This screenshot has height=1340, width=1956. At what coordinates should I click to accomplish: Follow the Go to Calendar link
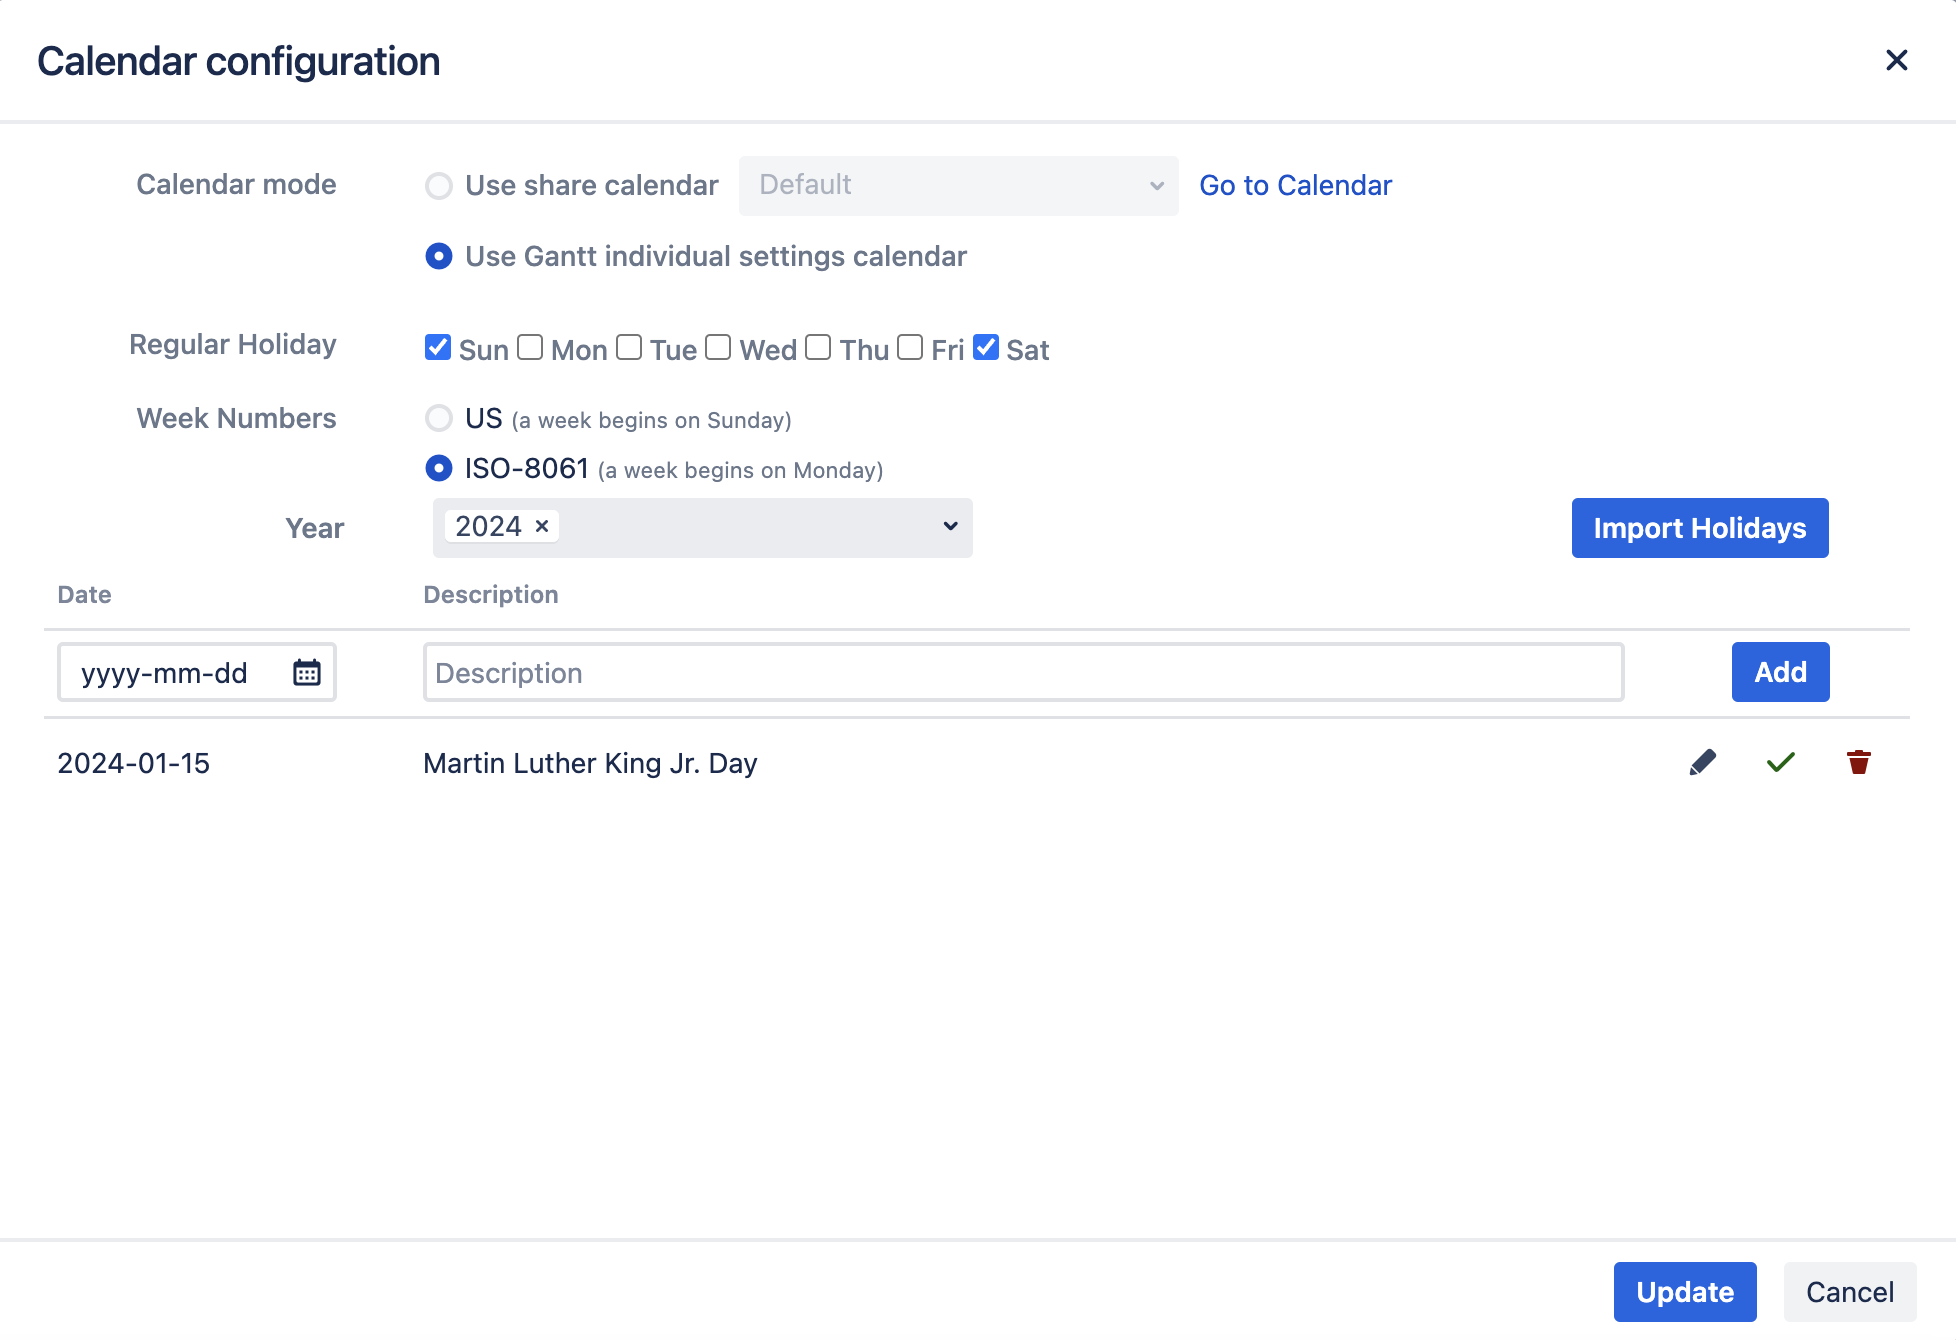tap(1295, 186)
